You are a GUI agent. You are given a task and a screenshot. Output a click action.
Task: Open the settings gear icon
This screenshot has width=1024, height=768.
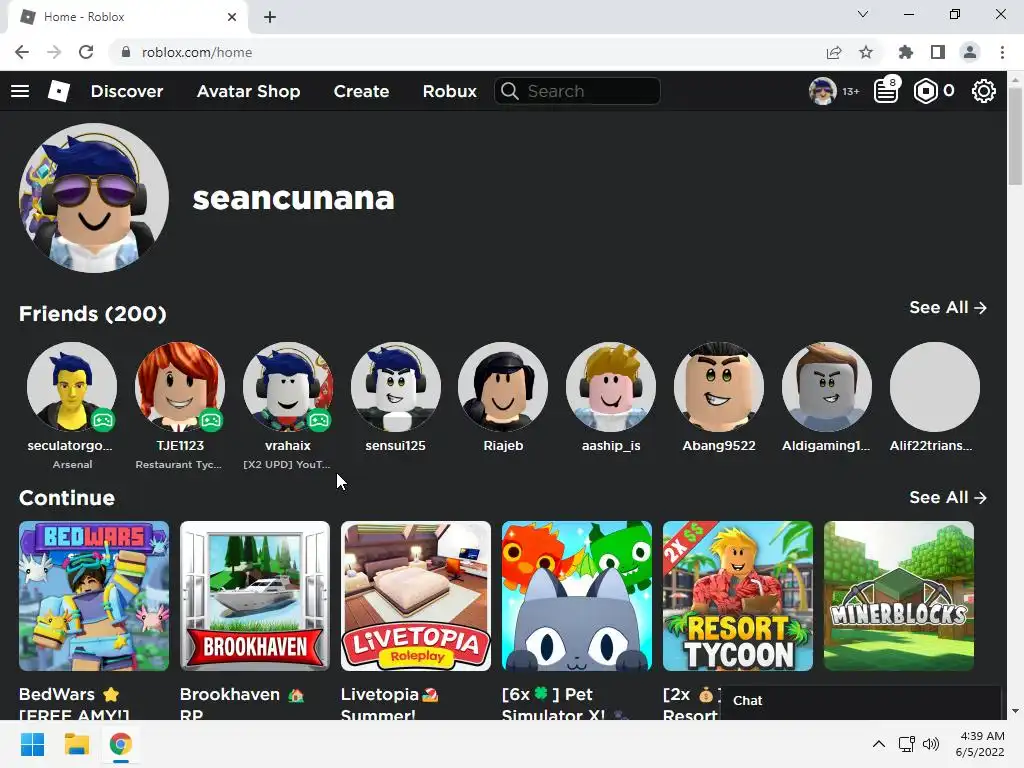[984, 91]
